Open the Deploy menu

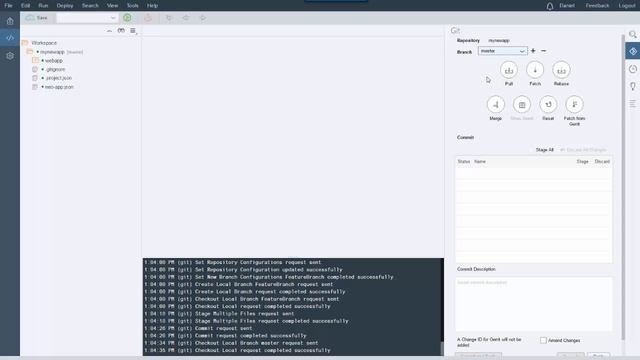[x=65, y=6]
